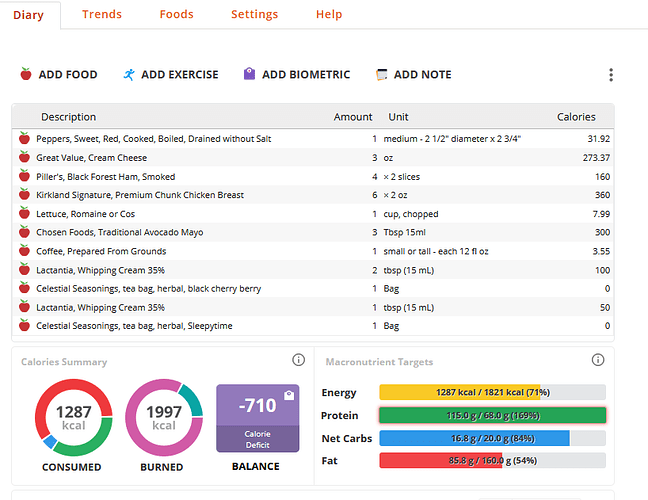Image resolution: width=648 pixels, height=500 pixels.
Task: Select 'Coffee, Prepared From Grounds' entry
Action: (101, 251)
